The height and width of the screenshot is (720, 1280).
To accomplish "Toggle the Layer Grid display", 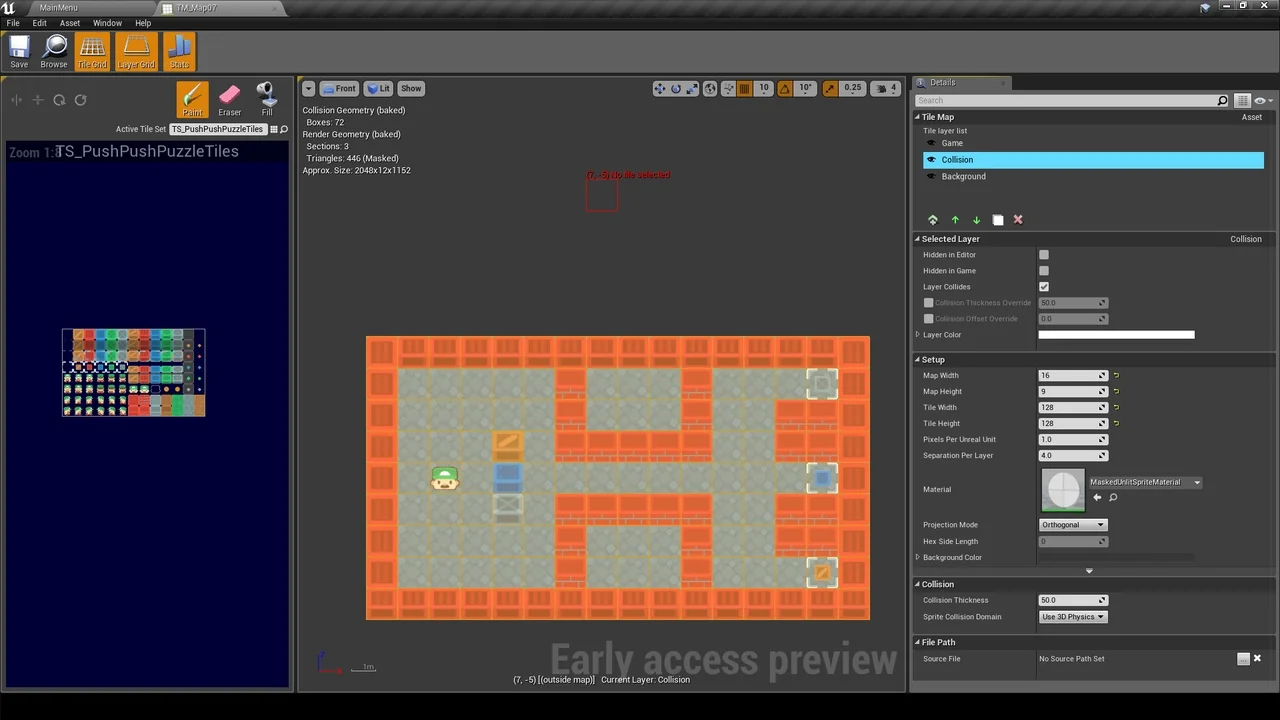I will (136, 51).
